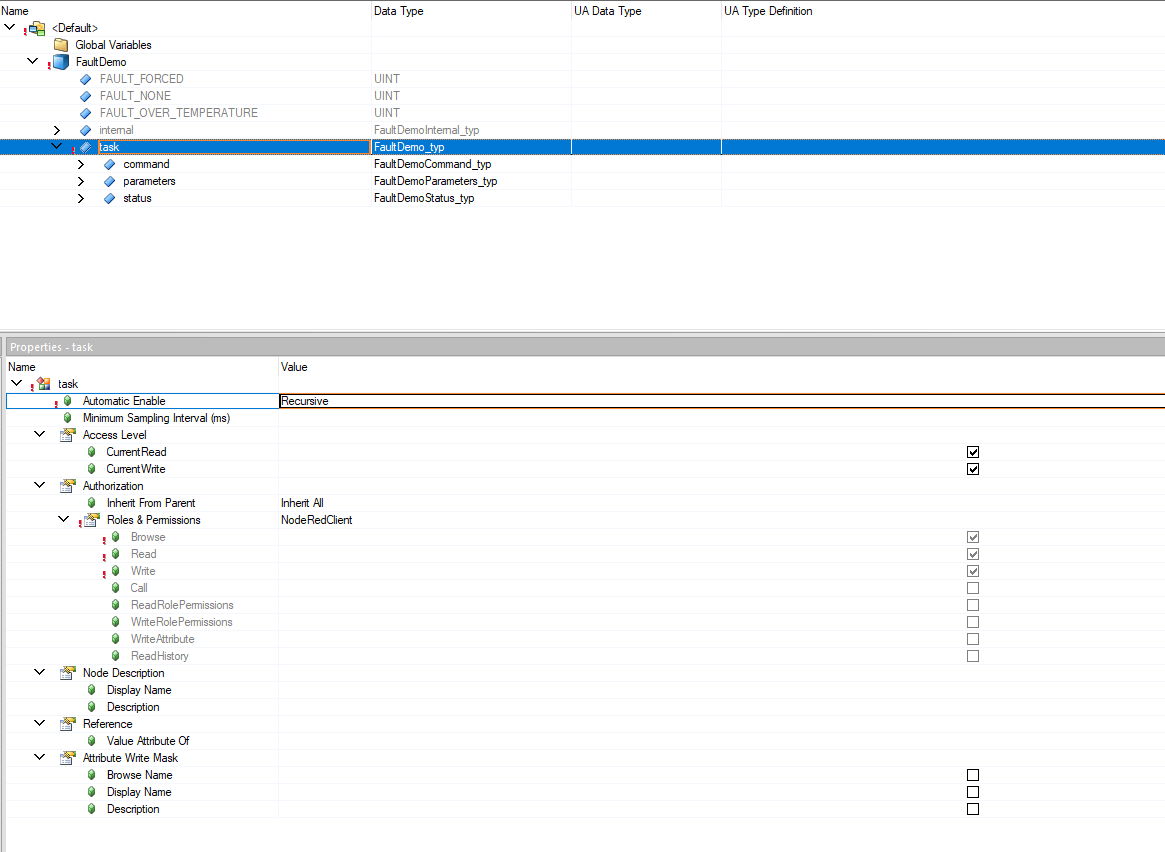
Task: Click the Value Attribute Of property icon
Action: 91,741
